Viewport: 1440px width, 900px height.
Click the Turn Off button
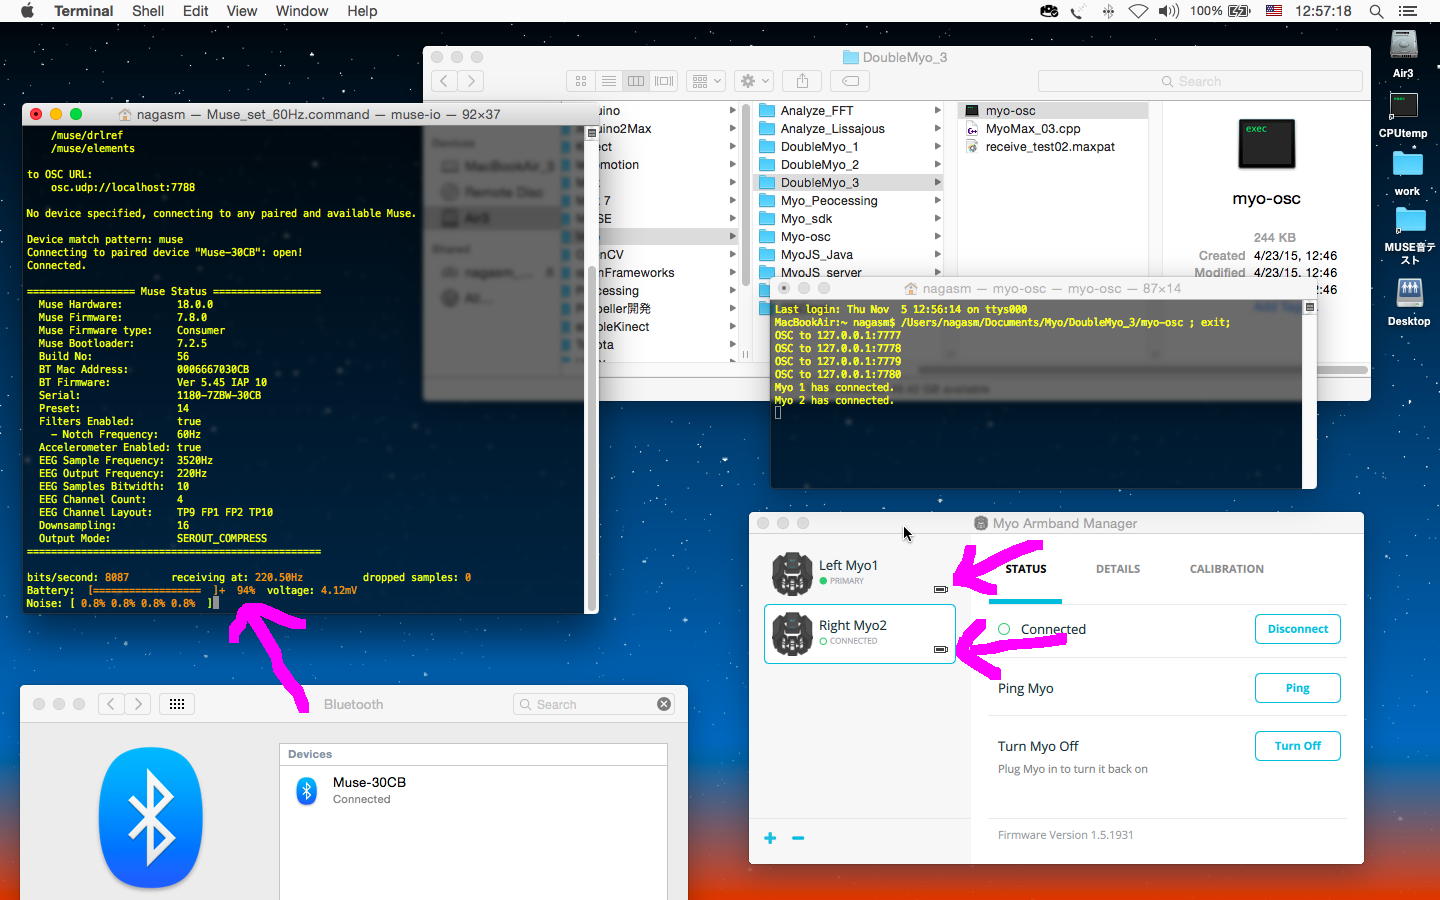(x=1298, y=746)
